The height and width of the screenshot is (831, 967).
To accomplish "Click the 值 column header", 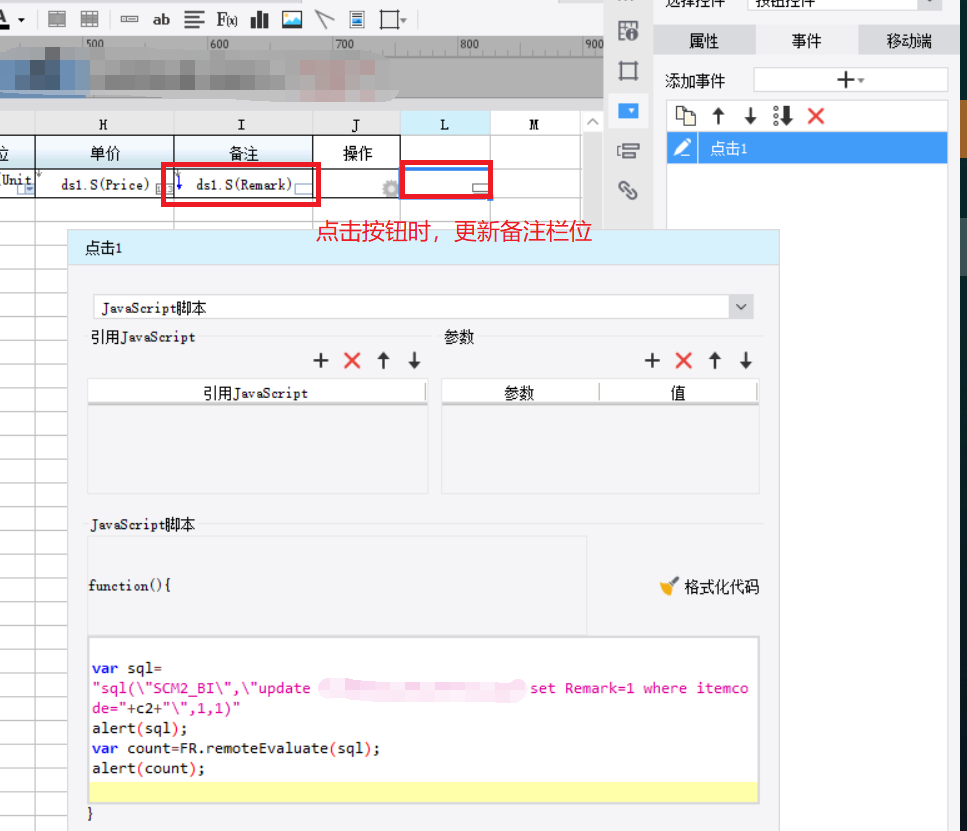I will point(678,392).
